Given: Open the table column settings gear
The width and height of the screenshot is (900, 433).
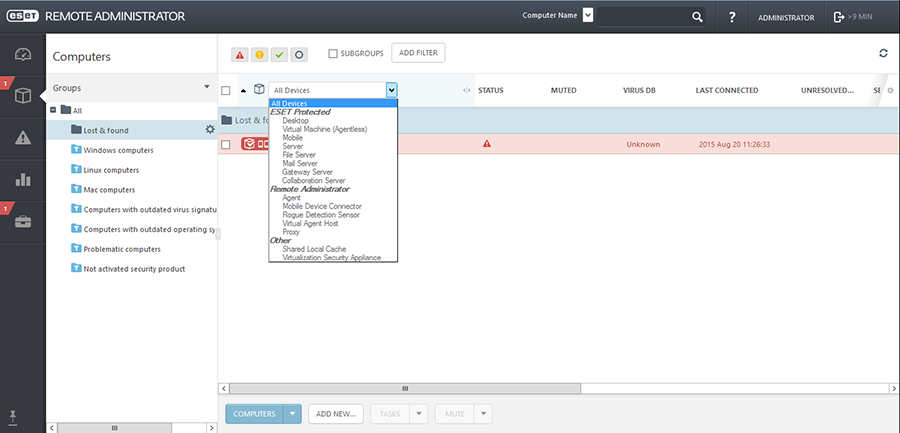Looking at the screenshot, I should [890, 91].
